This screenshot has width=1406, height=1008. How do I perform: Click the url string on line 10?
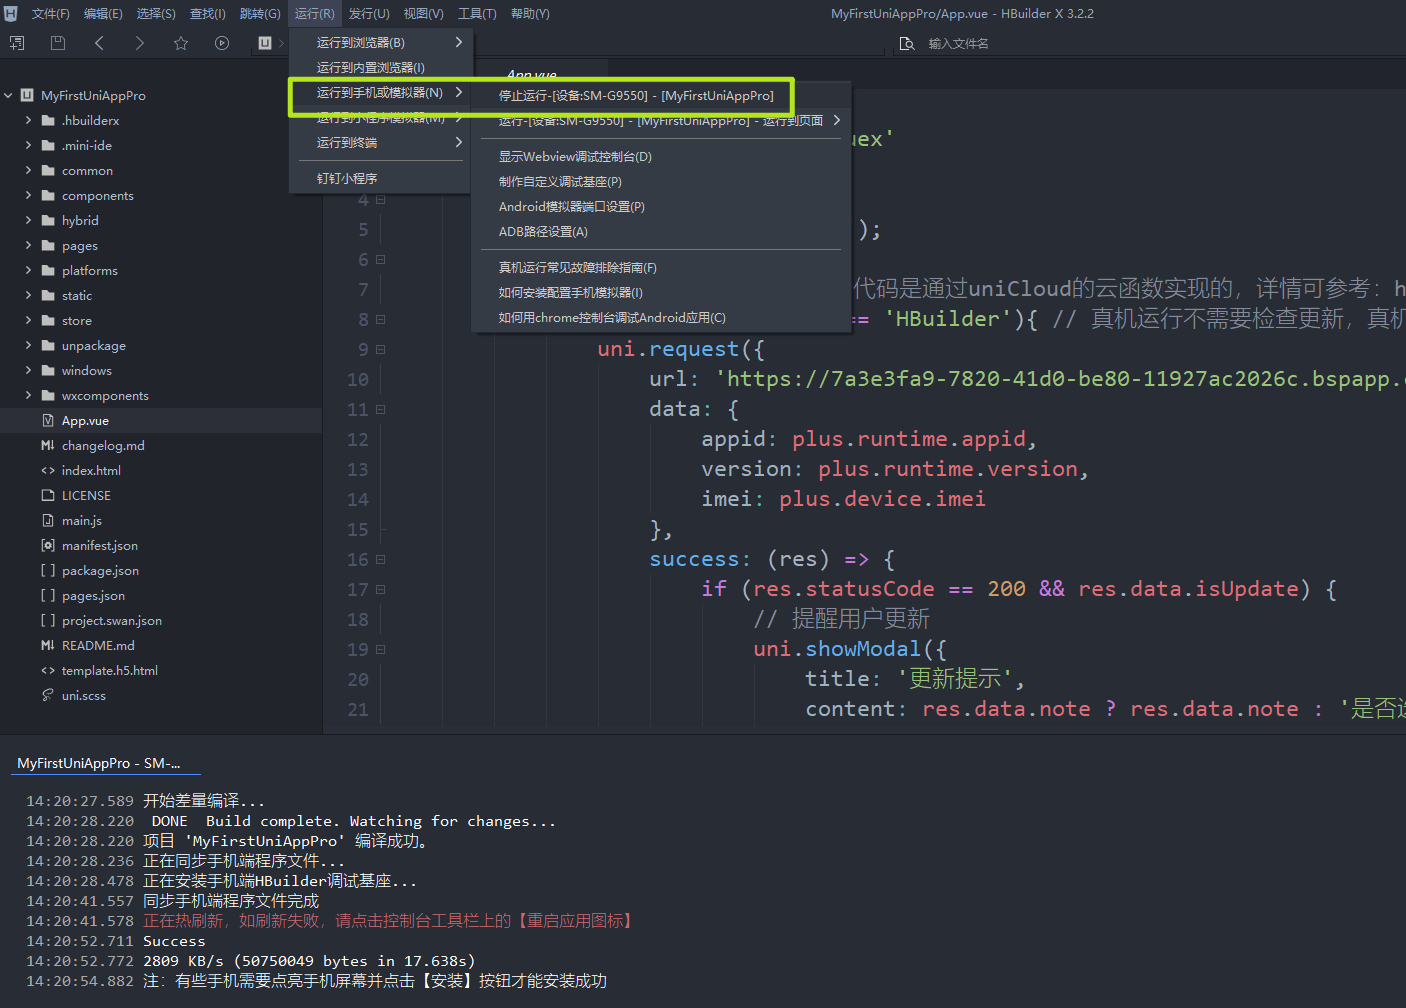coord(1059,380)
